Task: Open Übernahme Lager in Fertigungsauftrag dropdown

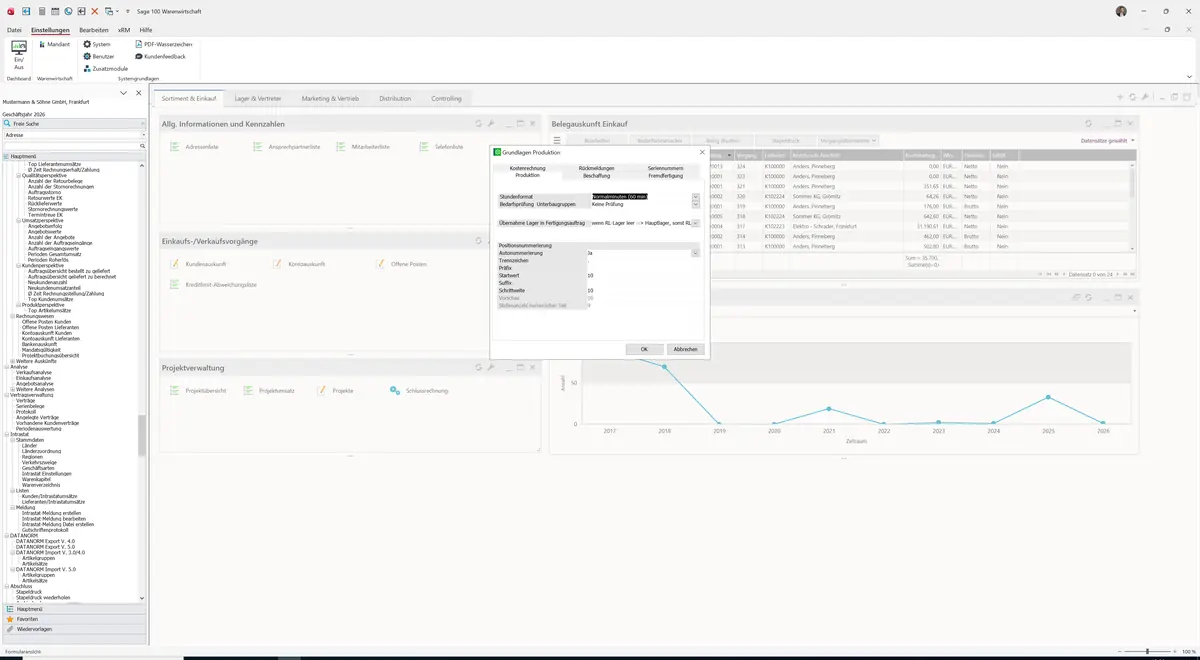Action: click(695, 223)
